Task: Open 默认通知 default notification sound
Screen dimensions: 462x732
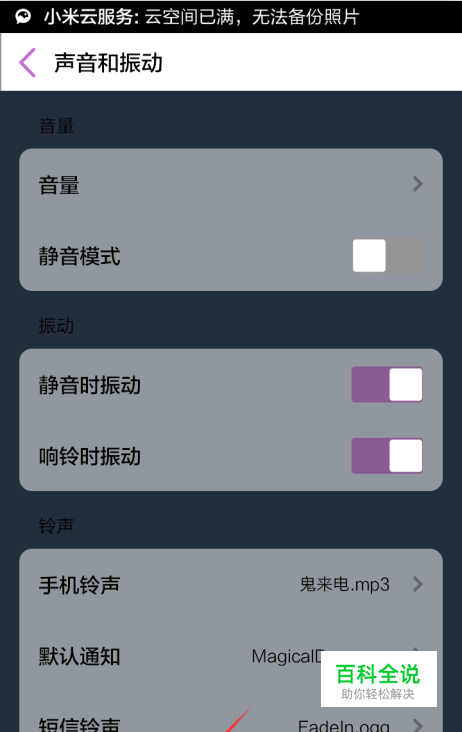Action: [231, 656]
